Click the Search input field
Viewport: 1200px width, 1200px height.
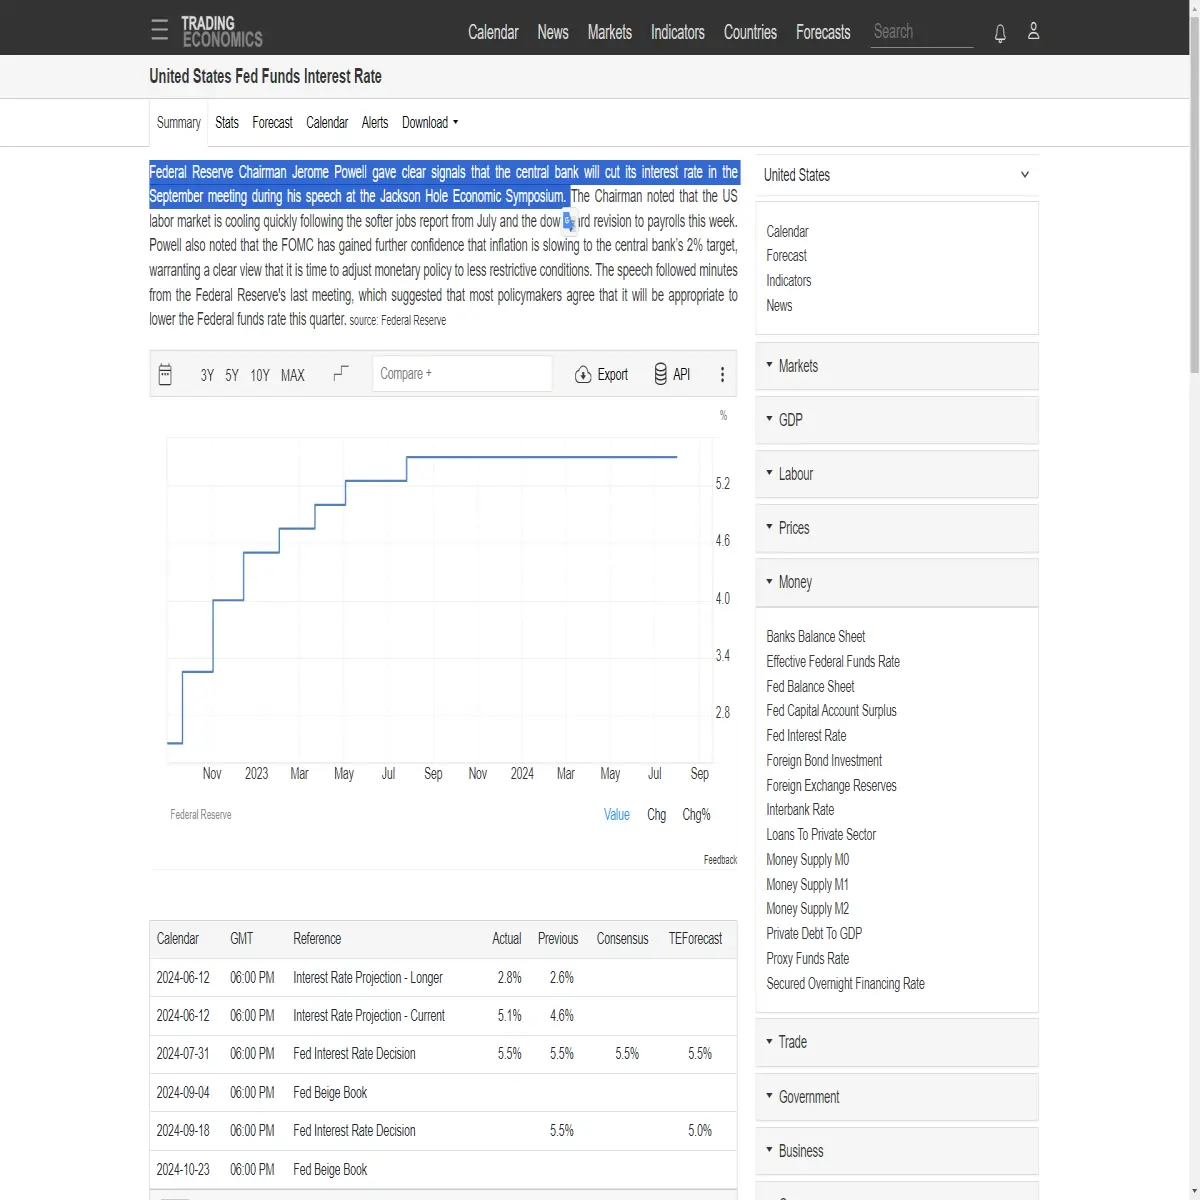coord(922,32)
